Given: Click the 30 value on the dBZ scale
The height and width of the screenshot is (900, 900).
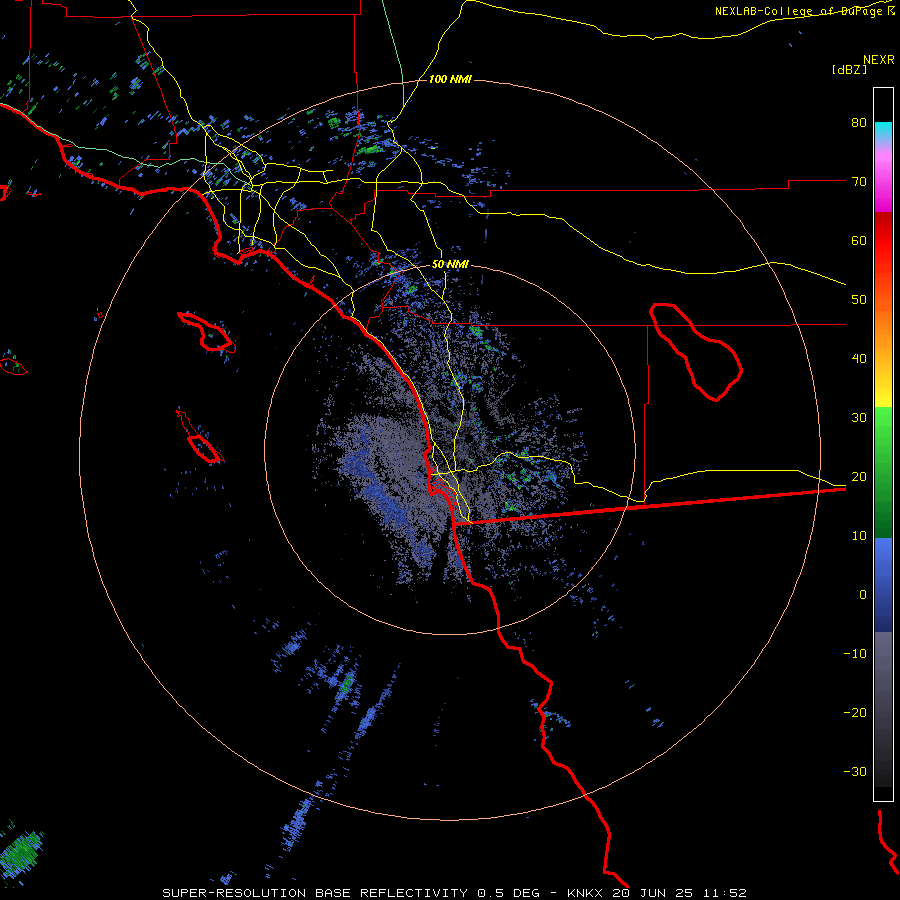Looking at the screenshot, I should coord(859,418).
